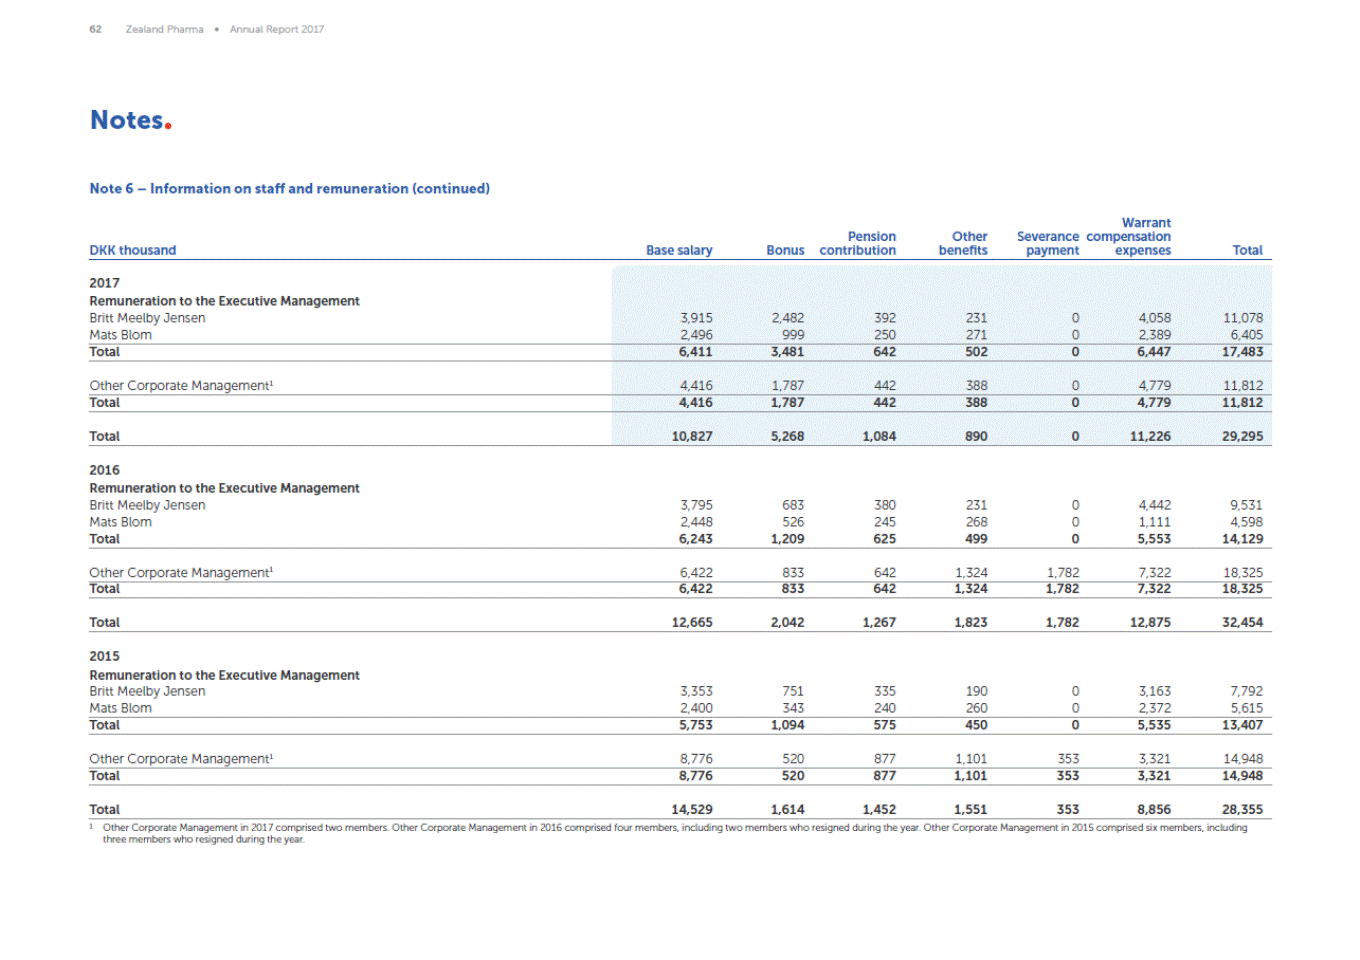The image size is (1360, 960).
Task: Click the 2016 year label in table
Action: pyautogui.click(x=104, y=470)
